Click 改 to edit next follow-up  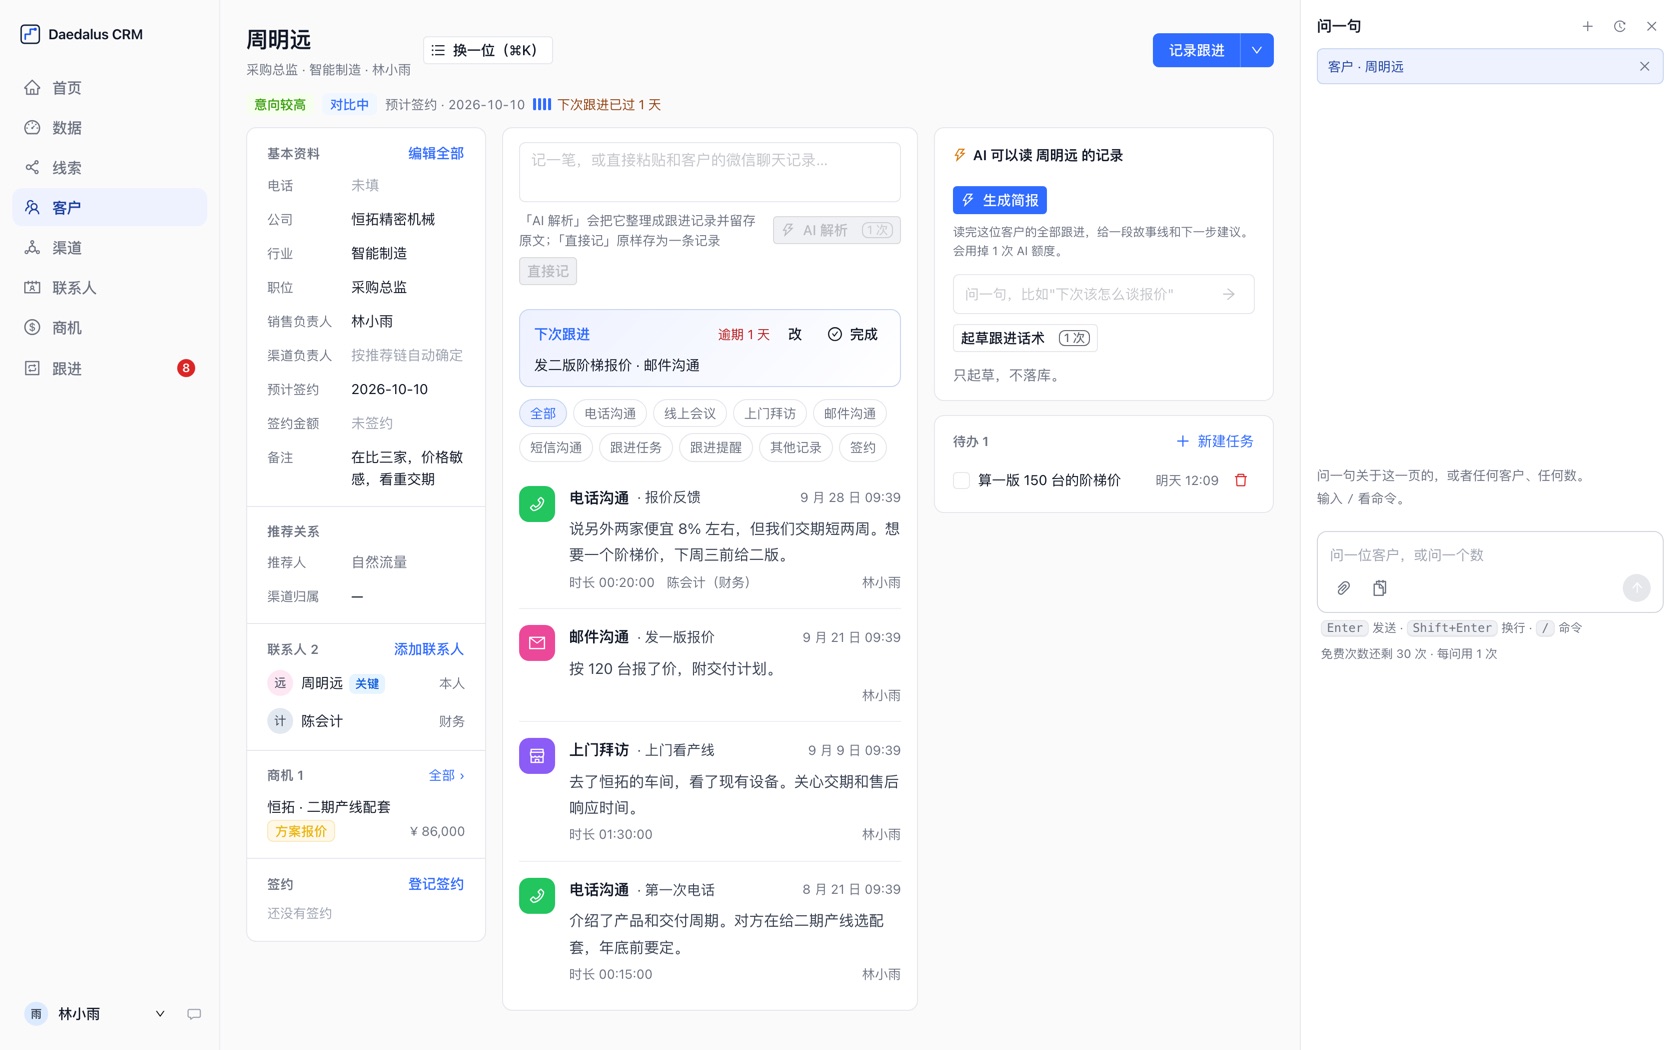[x=795, y=334]
